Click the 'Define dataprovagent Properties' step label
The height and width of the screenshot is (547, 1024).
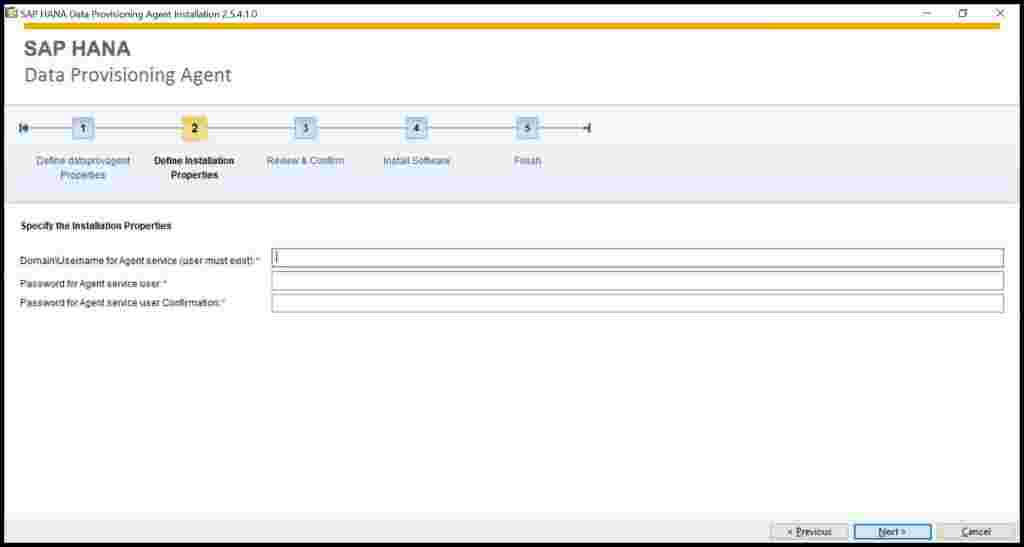click(83, 168)
